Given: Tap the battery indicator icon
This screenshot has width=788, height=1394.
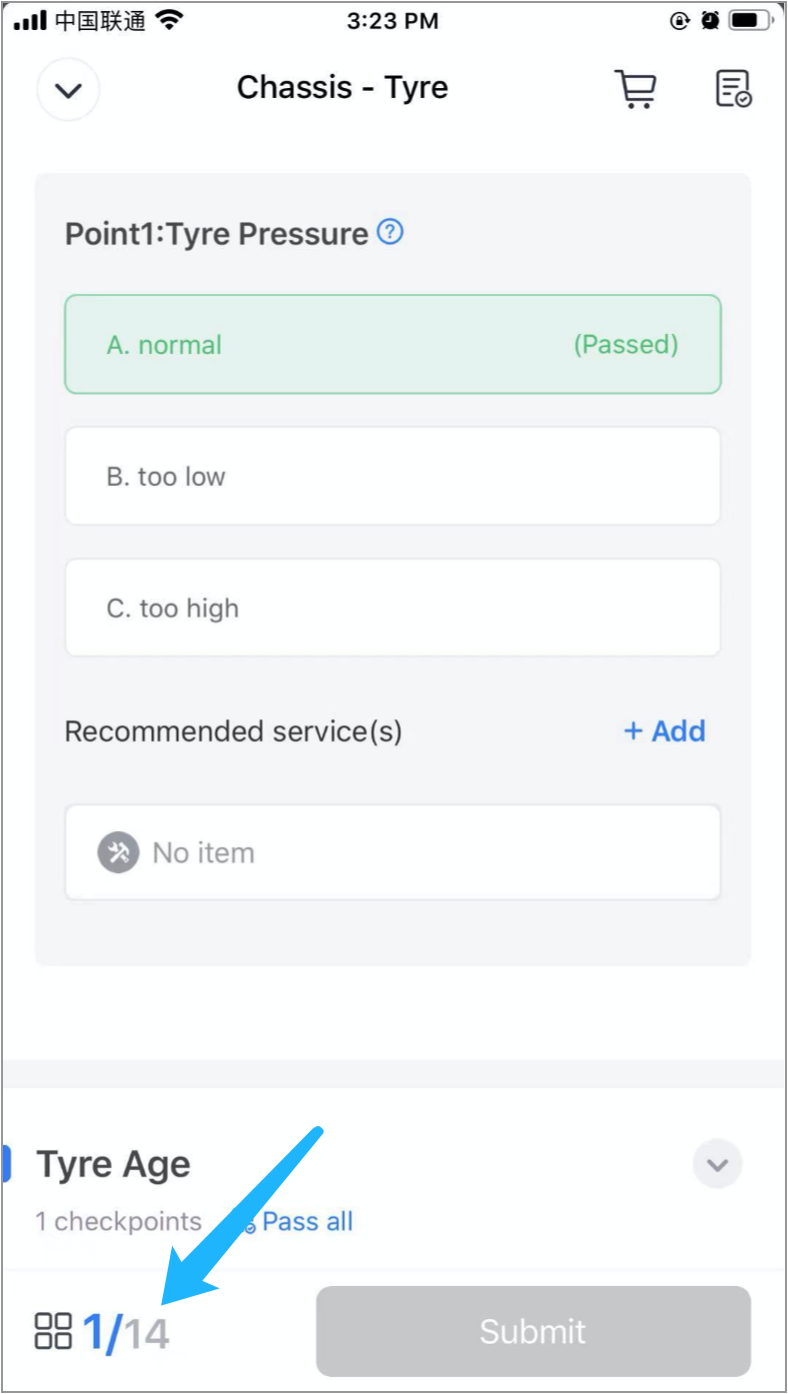Looking at the screenshot, I should click(x=750, y=21).
